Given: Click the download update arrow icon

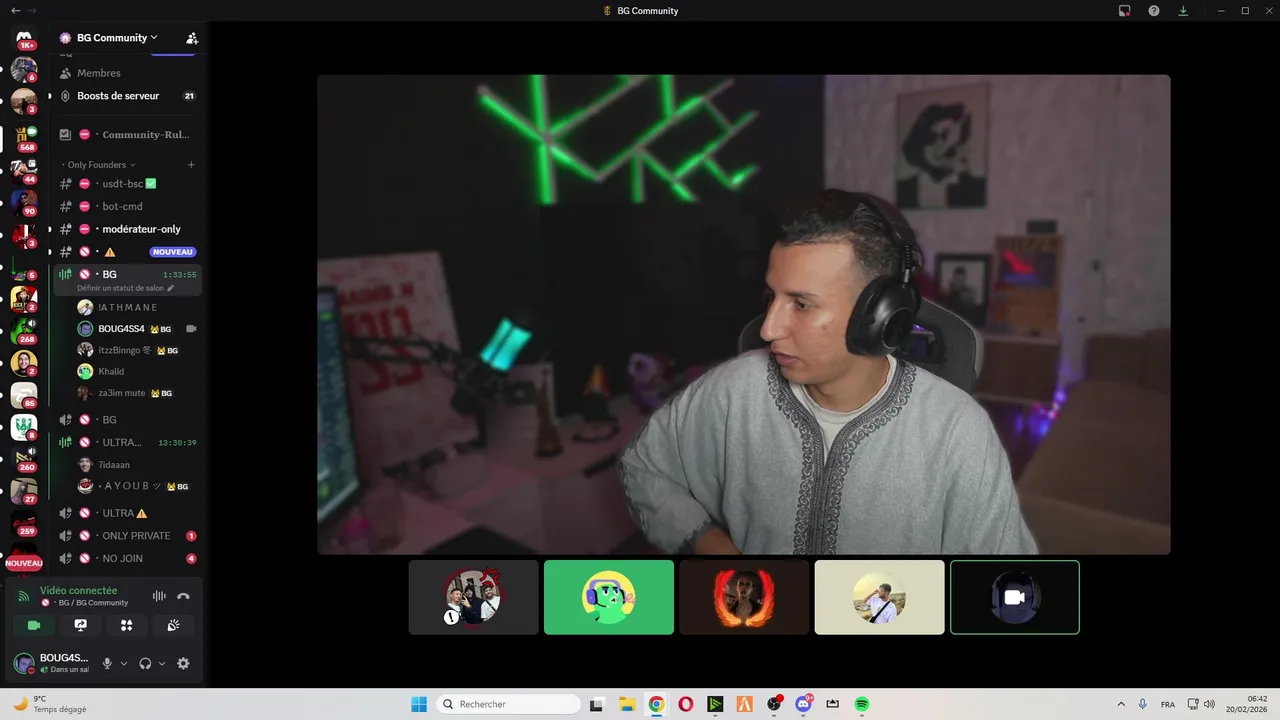Looking at the screenshot, I should (x=1183, y=11).
